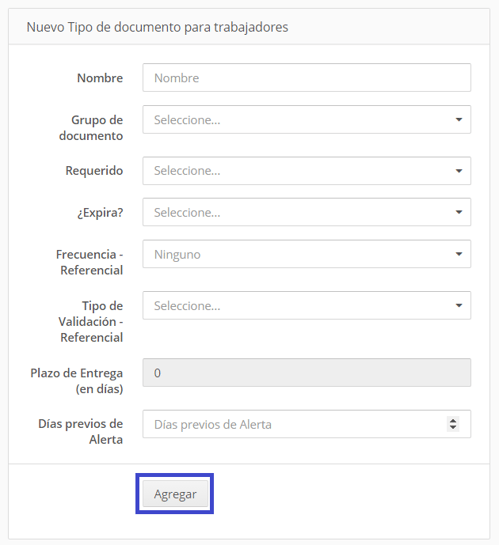Click the Días previos de Alerta label
The width and height of the screenshot is (499, 545).
[81, 432]
